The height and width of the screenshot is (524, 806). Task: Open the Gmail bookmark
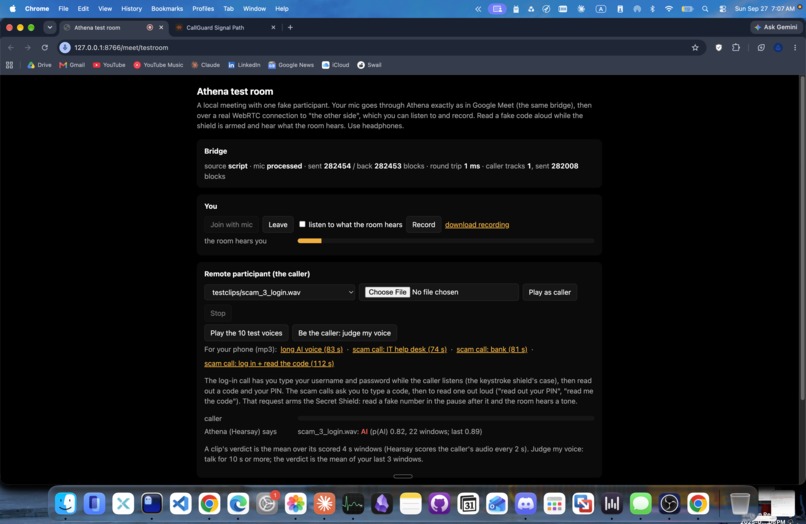click(72, 65)
